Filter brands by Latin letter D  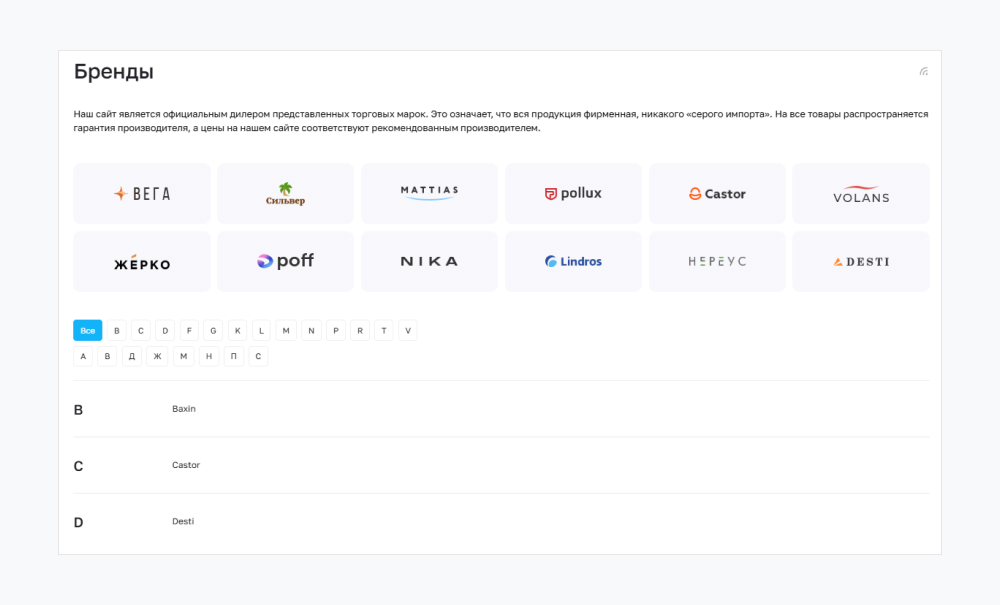coord(165,331)
